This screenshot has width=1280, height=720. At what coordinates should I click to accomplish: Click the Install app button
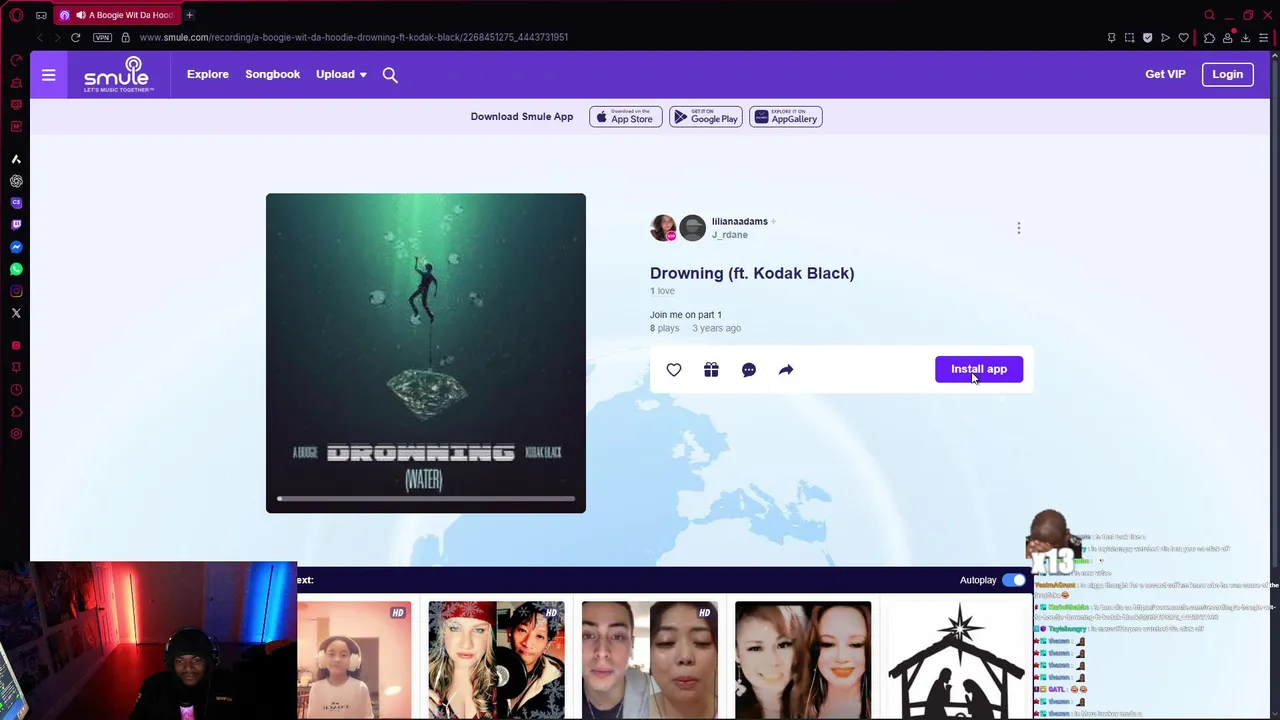coord(979,369)
